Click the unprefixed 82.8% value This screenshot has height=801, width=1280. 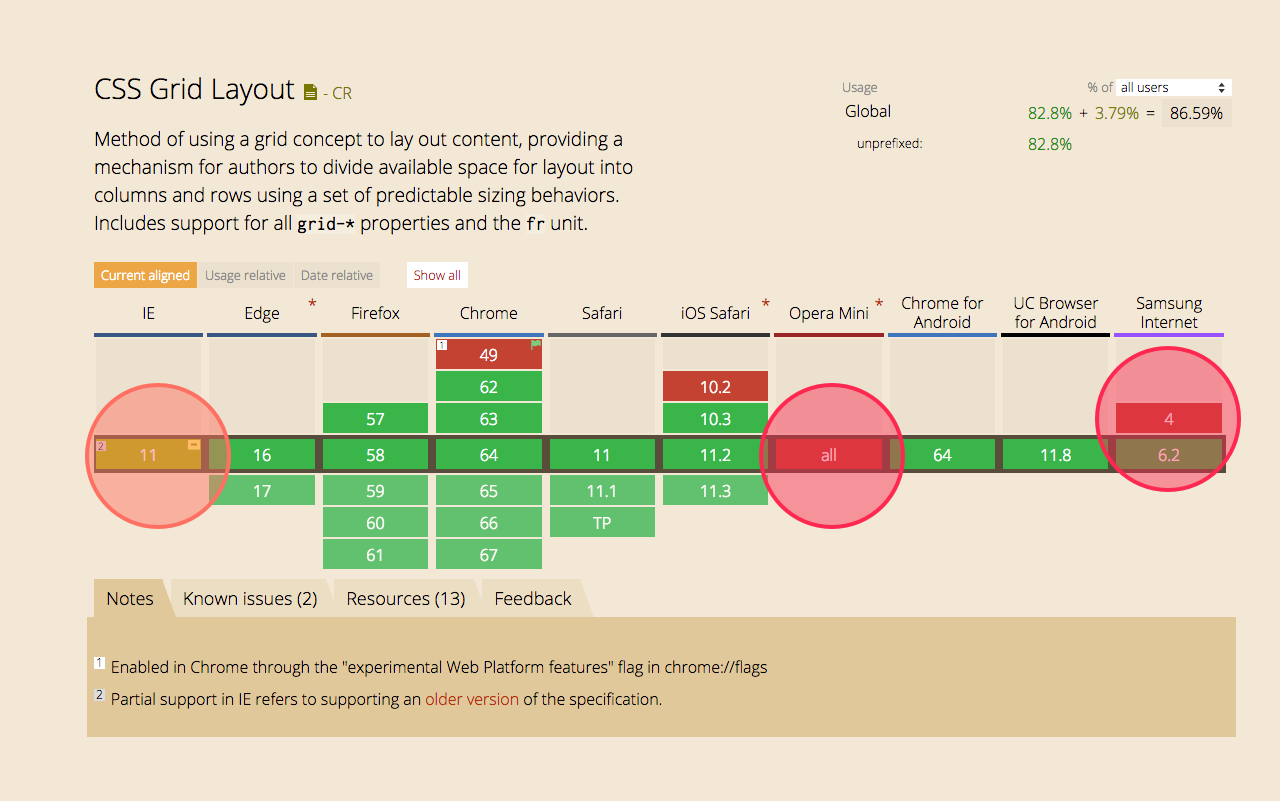click(1050, 144)
